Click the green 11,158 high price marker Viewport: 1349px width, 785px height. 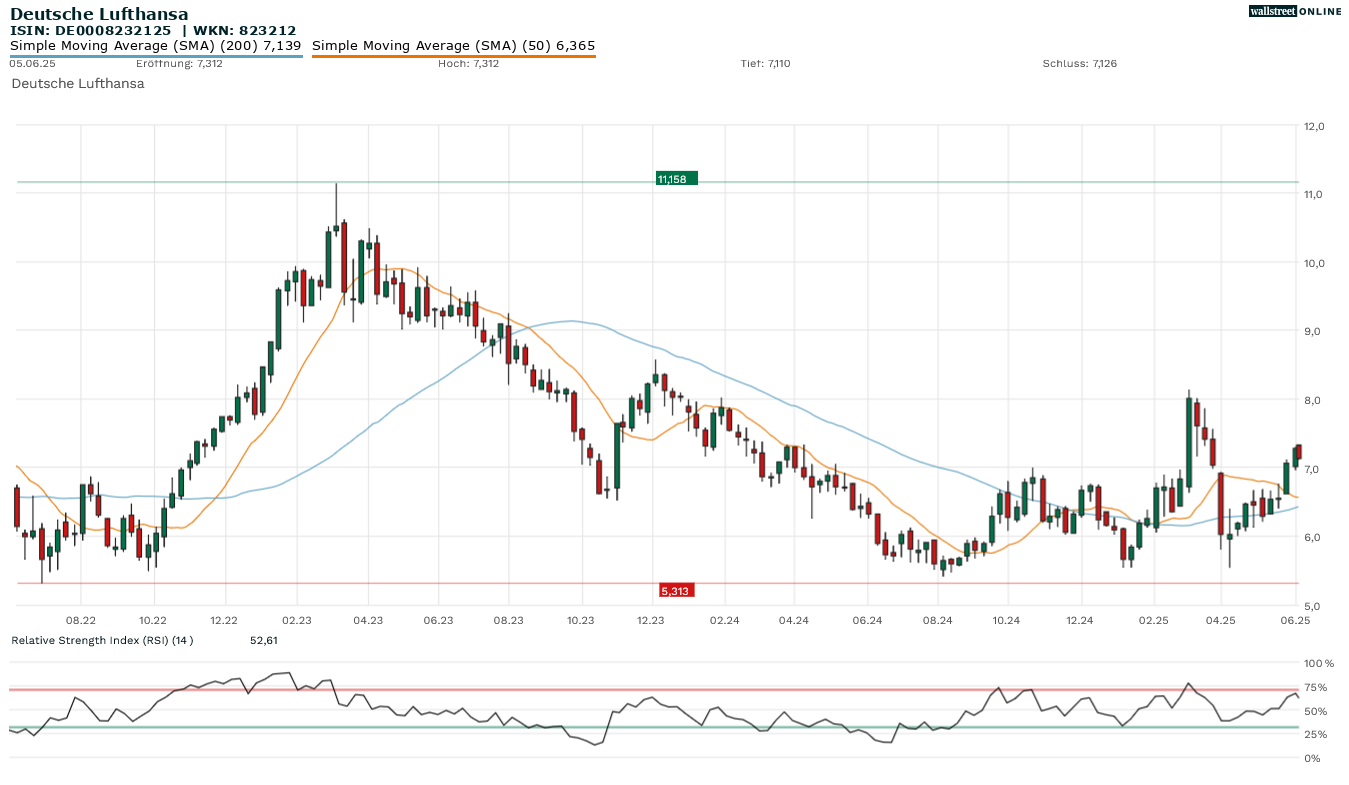click(676, 179)
